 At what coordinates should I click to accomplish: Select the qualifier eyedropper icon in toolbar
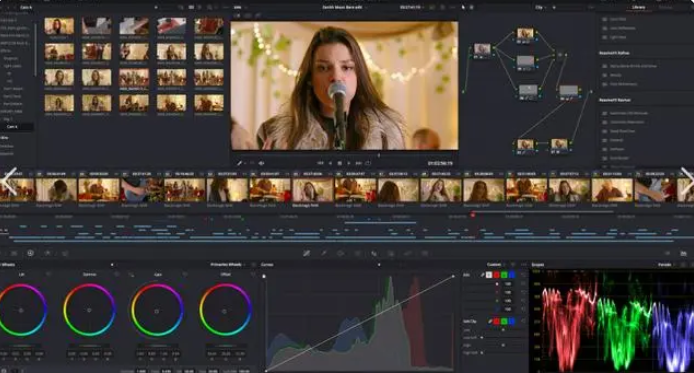tap(324, 254)
